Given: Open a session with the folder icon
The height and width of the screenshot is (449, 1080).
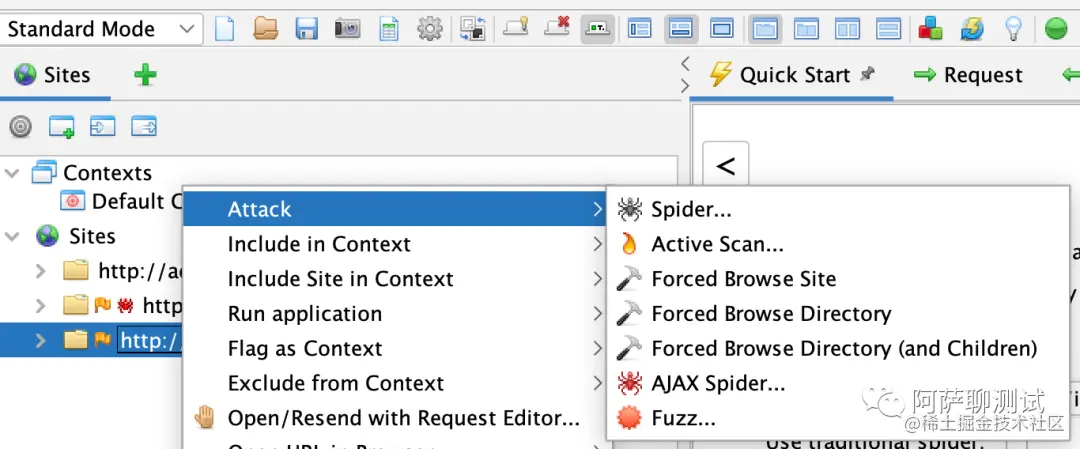Looking at the screenshot, I should (x=265, y=29).
